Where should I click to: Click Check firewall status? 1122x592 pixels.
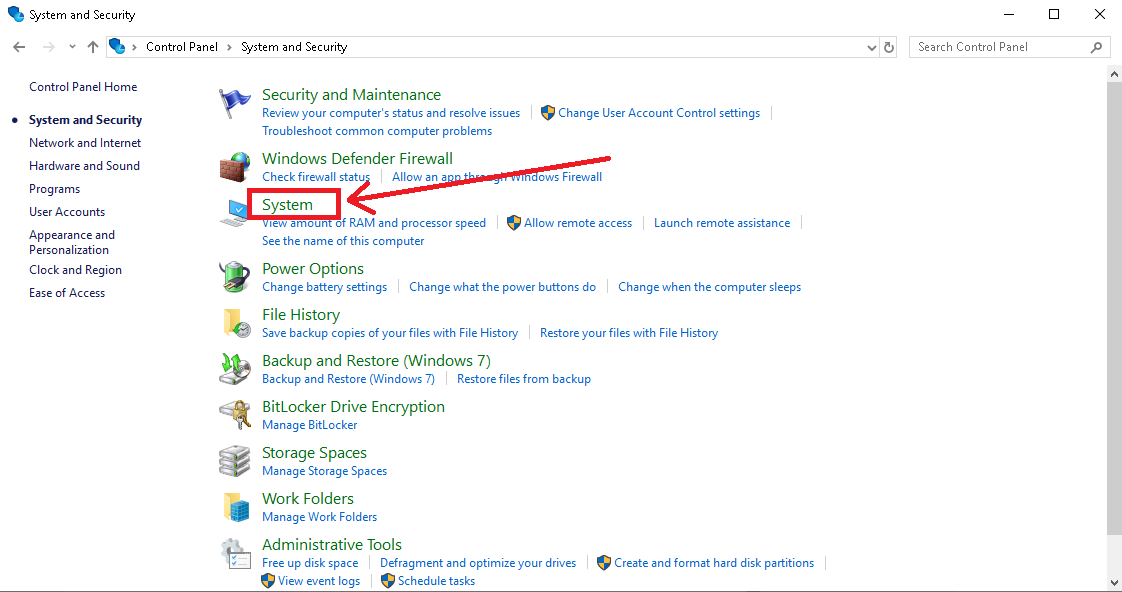(x=316, y=177)
